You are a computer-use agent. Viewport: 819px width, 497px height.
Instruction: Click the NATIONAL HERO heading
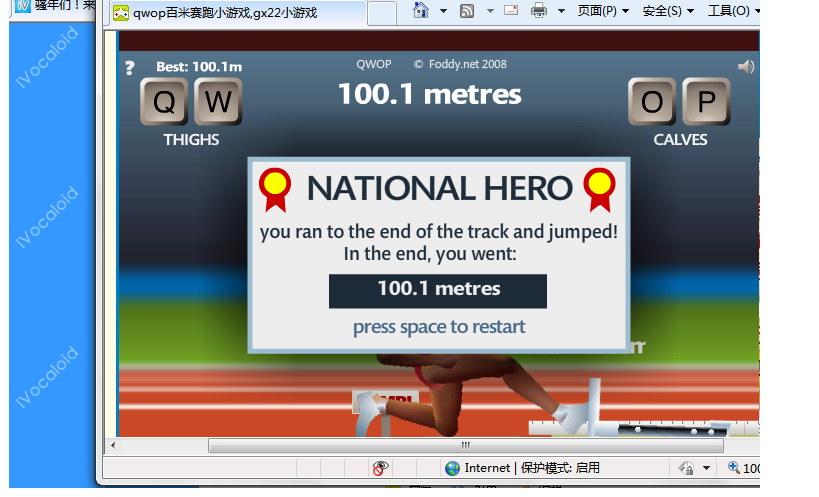click(439, 188)
